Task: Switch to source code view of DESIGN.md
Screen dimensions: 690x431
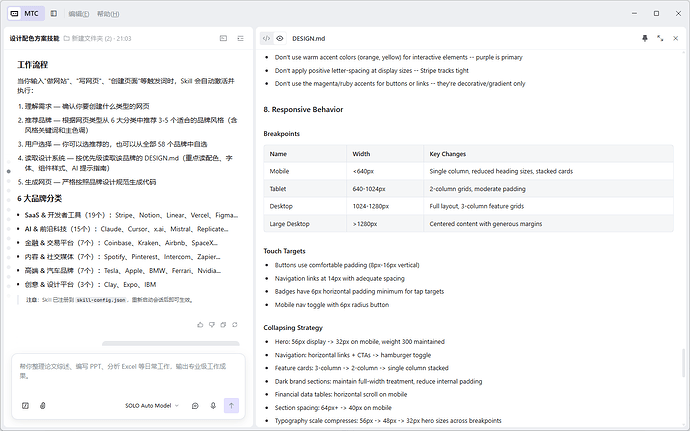Action: point(266,38)
